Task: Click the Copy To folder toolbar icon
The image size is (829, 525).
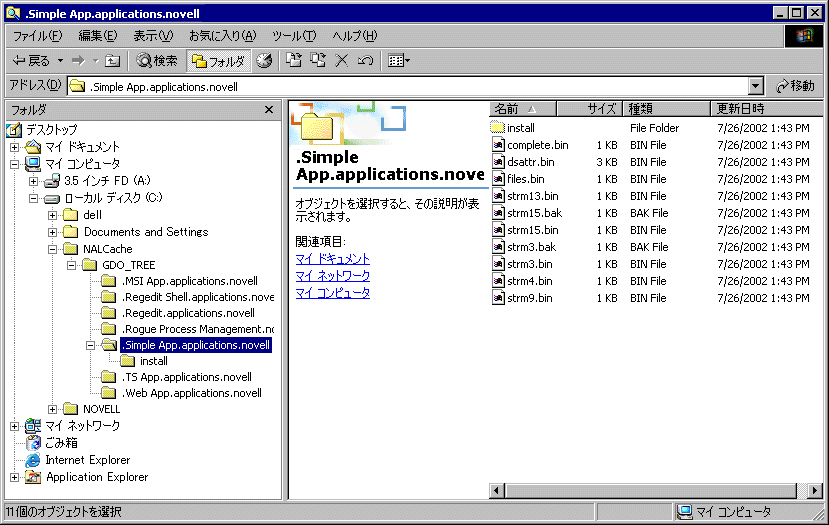Action: pos(318,61)
